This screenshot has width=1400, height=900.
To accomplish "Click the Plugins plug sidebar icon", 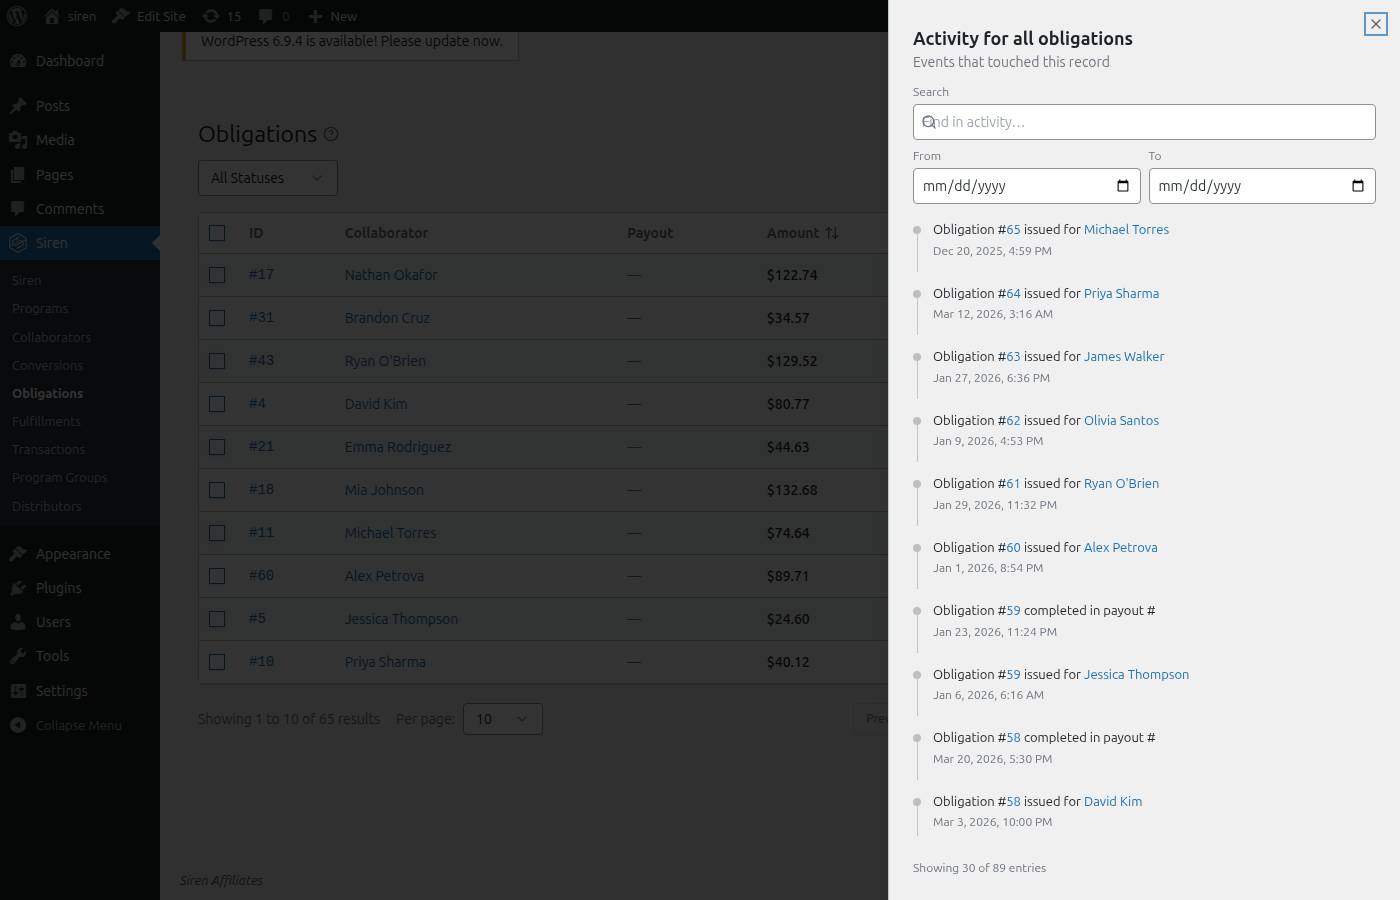I will tap(20, 588).
